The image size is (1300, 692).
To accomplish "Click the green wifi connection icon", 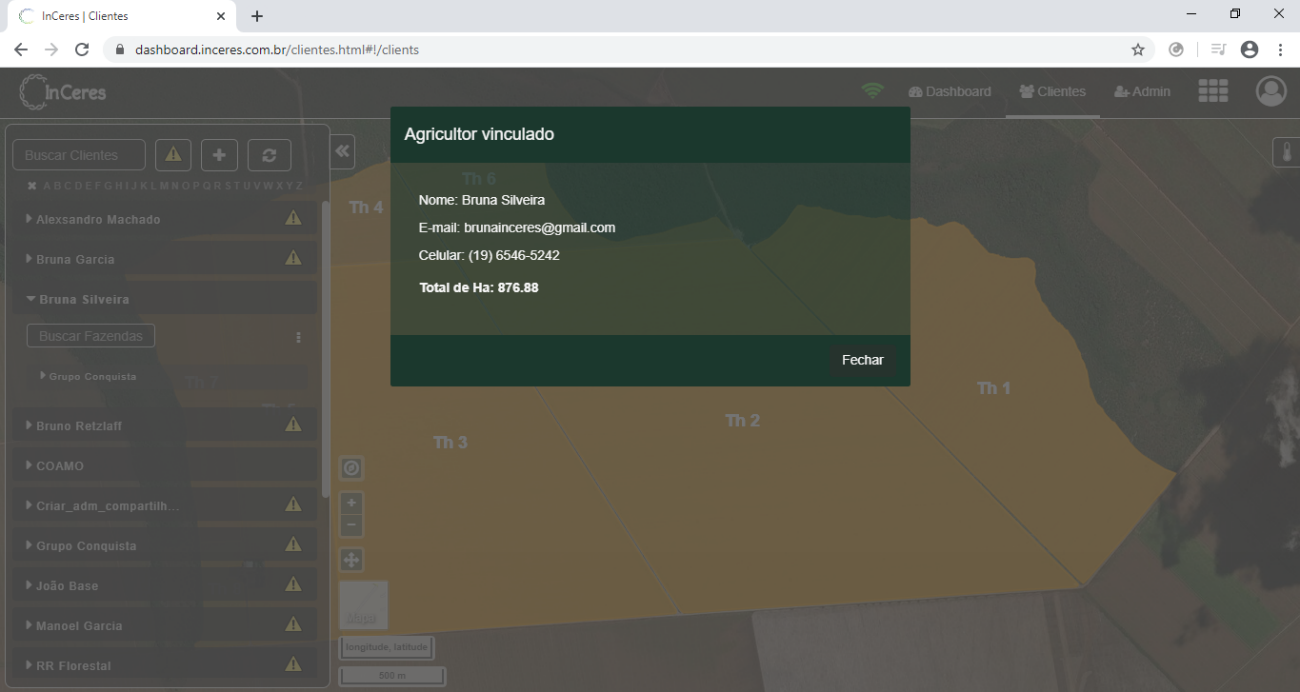I will tap(873, 91).
